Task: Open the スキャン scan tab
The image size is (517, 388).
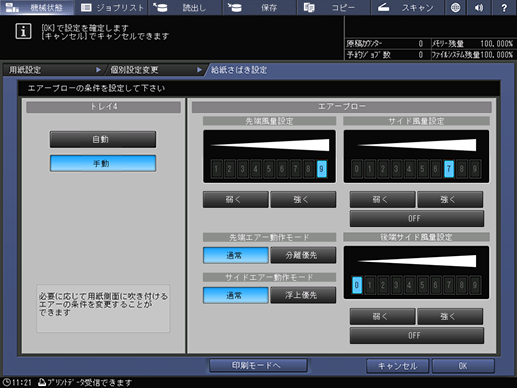Action: tap(408, 7)
